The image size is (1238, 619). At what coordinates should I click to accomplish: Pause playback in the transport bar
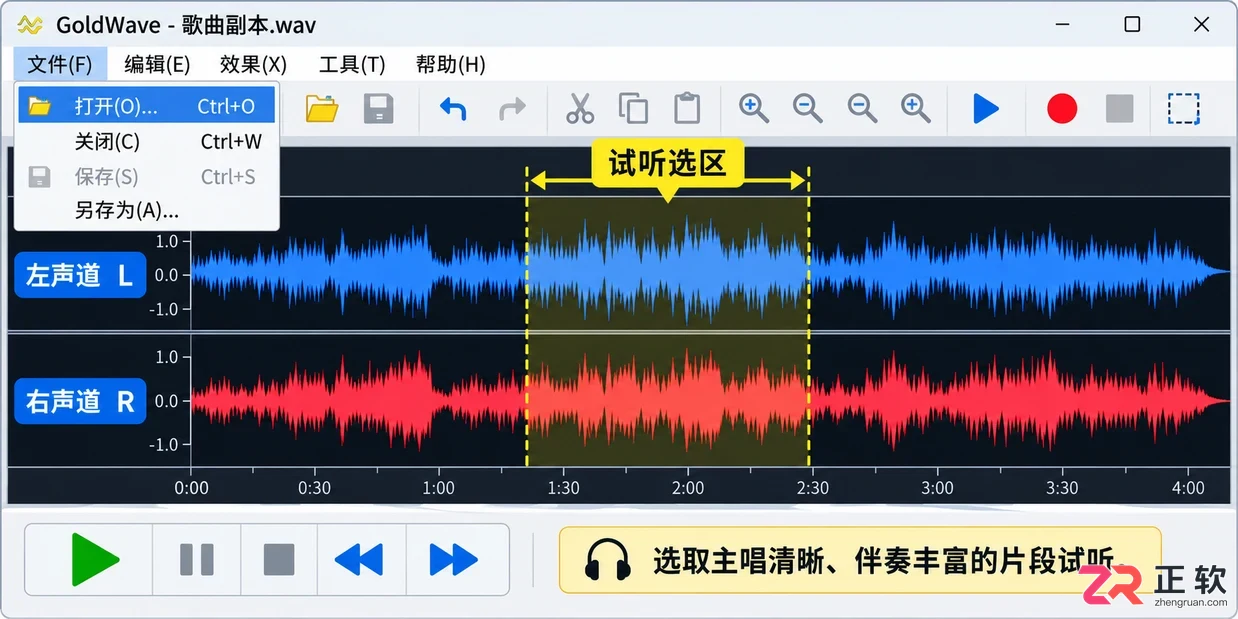click(x=197, y=559)
